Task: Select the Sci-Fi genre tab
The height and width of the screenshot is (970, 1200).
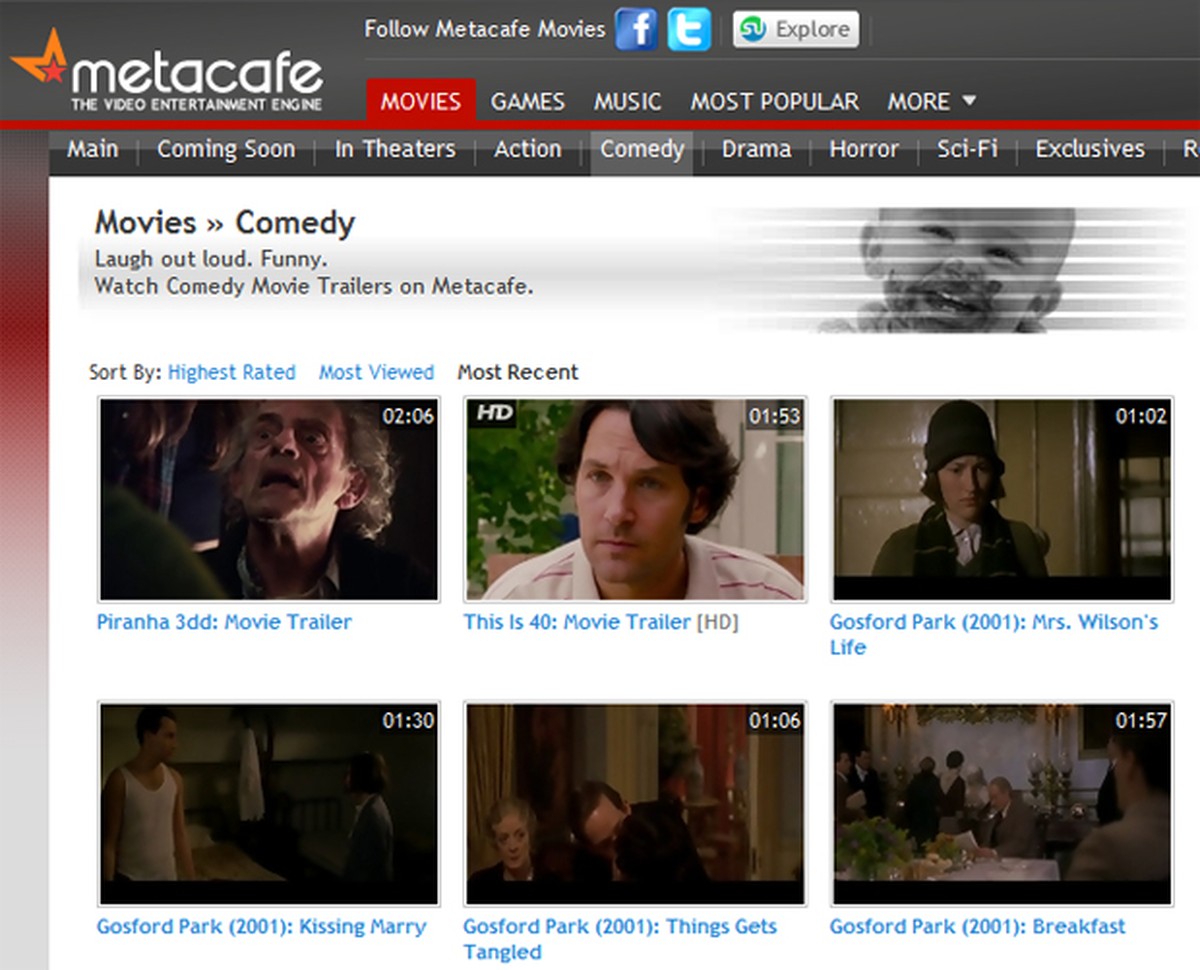Action: (x=967, y=149)
